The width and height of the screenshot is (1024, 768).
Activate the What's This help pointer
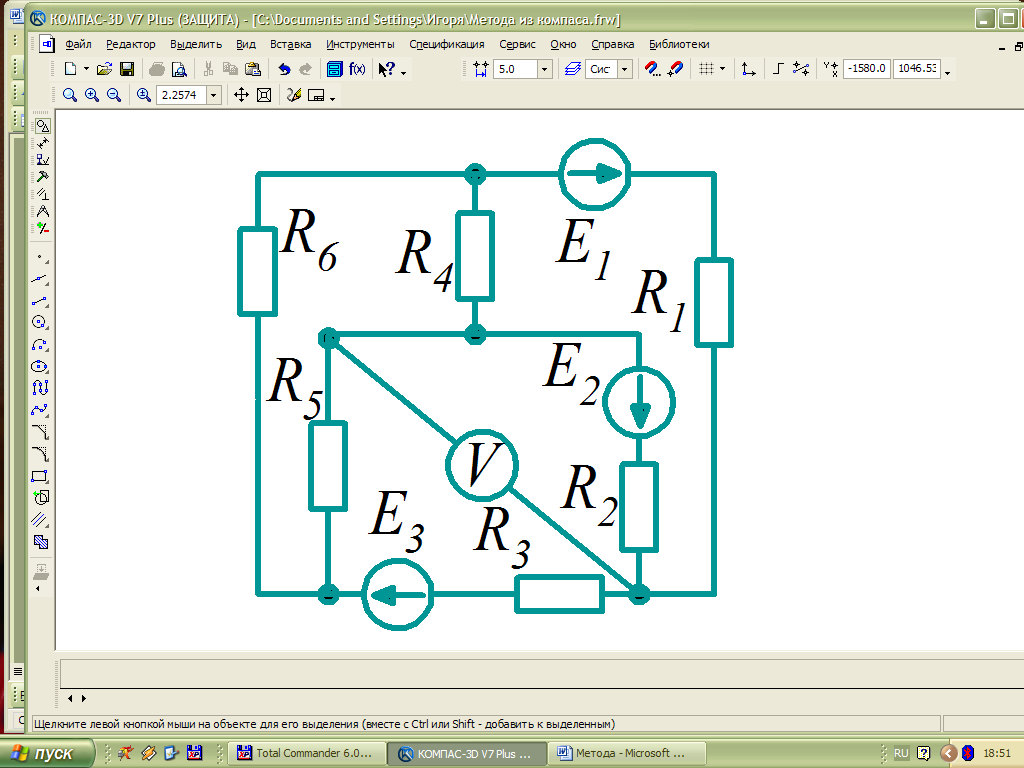pos(387,69)
